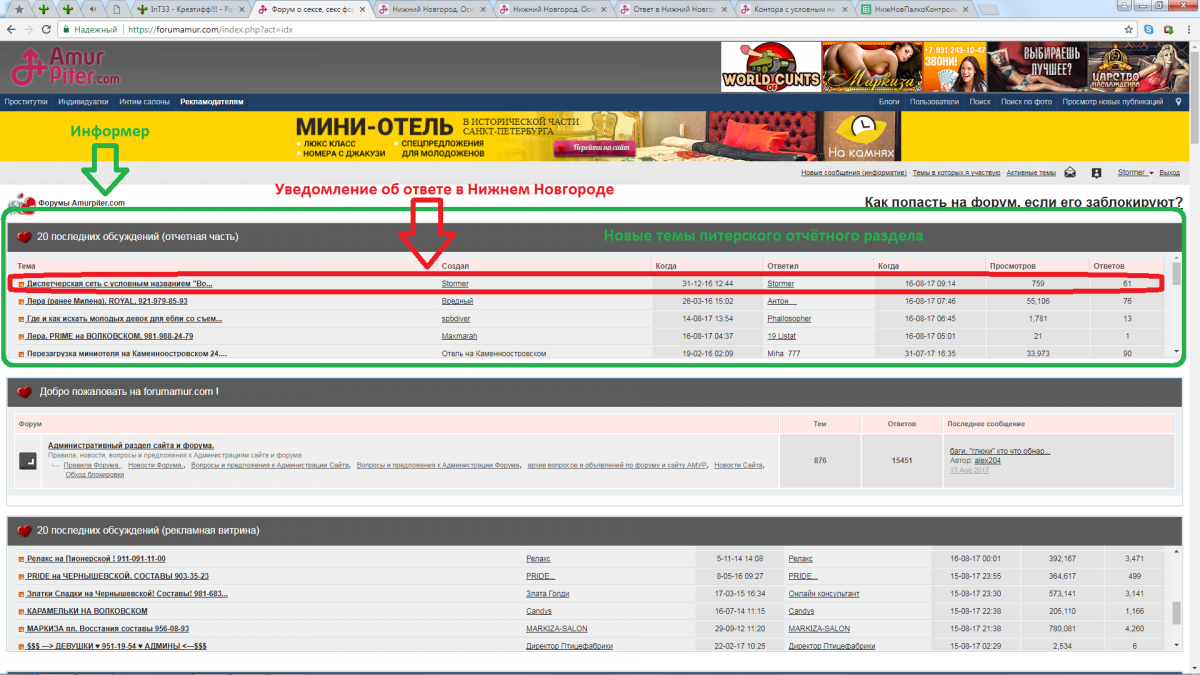Click the address bar URL field
Viewport: 1200px width, 675px height.
pyautogui.click(x=600, y=30)
